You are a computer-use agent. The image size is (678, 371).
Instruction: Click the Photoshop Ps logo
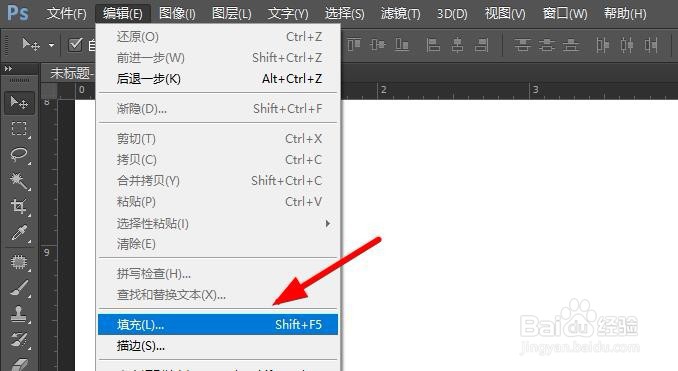[18, 13]
